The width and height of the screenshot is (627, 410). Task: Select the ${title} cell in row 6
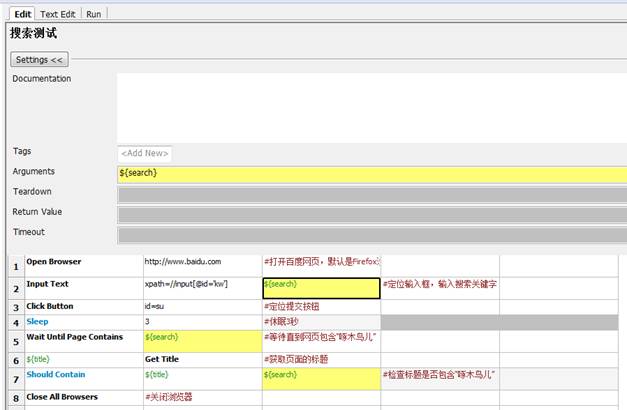(84, 360)
